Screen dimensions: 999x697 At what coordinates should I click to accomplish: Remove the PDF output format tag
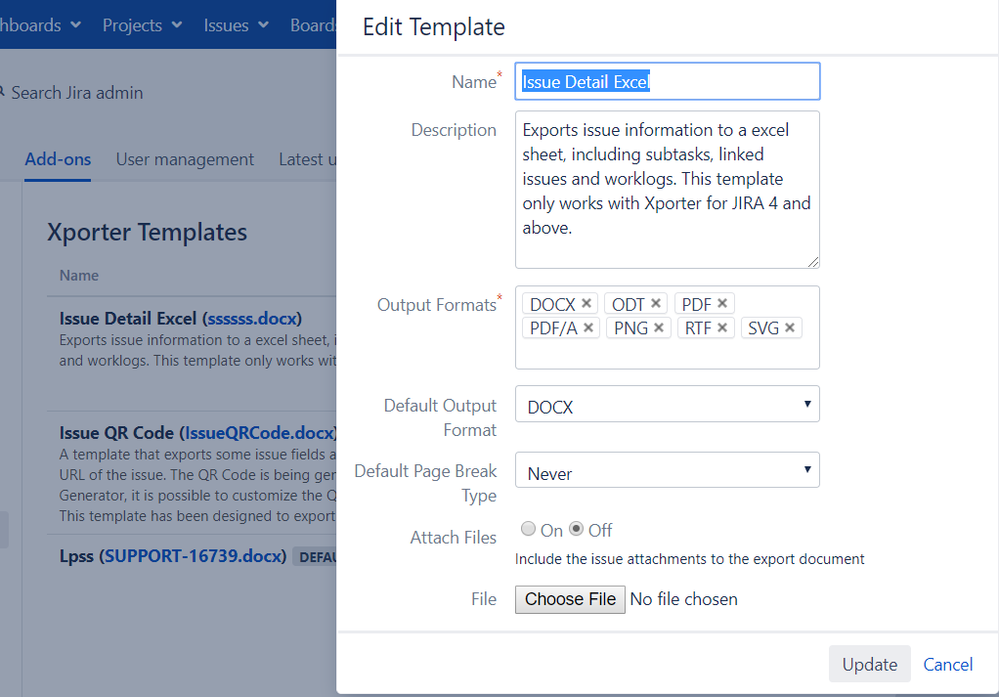722,303
